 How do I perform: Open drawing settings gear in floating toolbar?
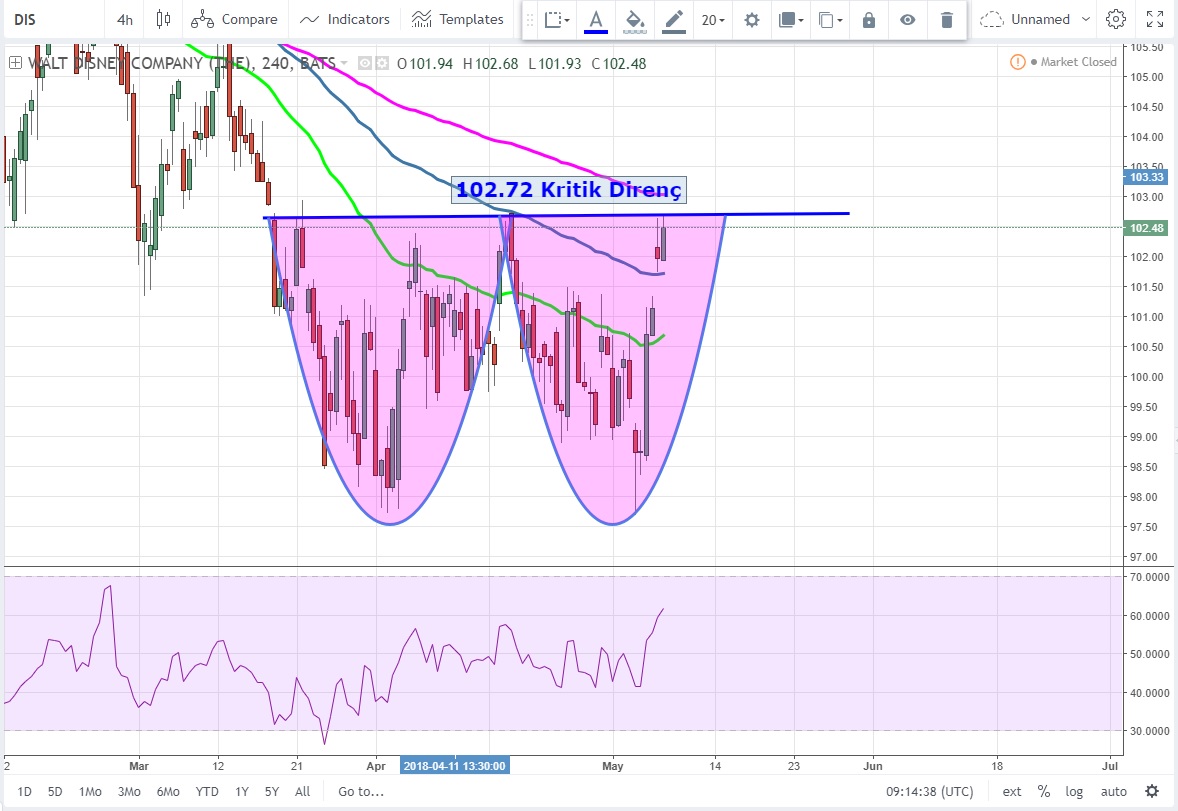[752, 20]
